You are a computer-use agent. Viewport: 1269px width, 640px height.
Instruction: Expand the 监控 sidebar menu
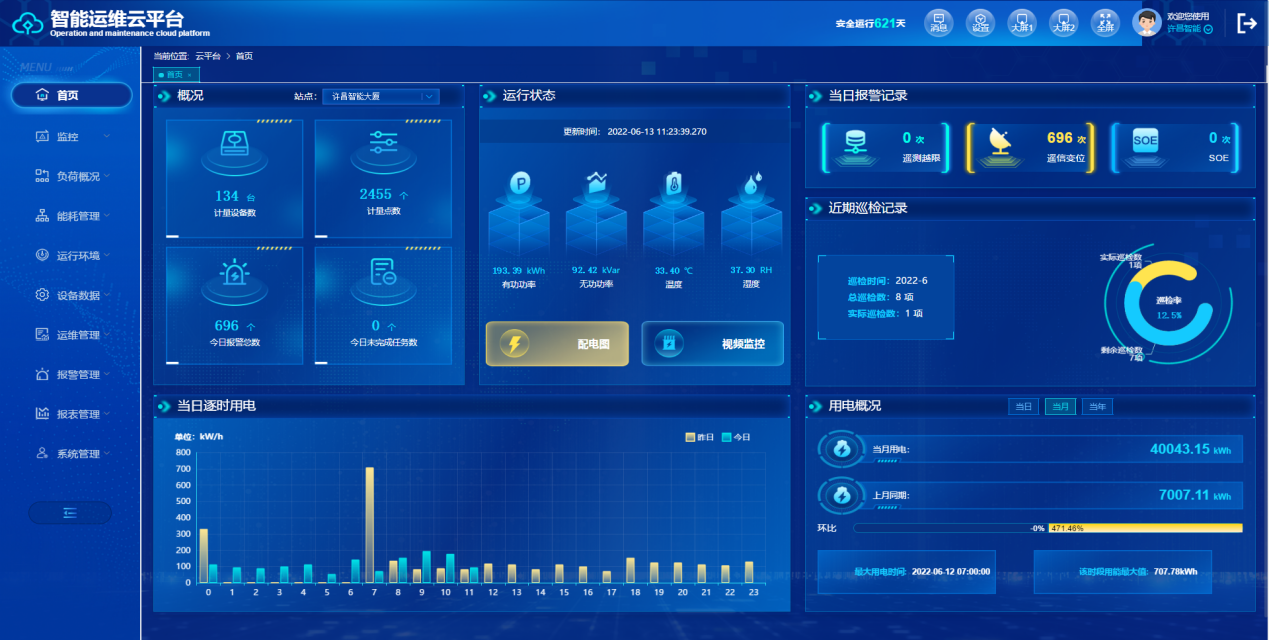[71, 137]
